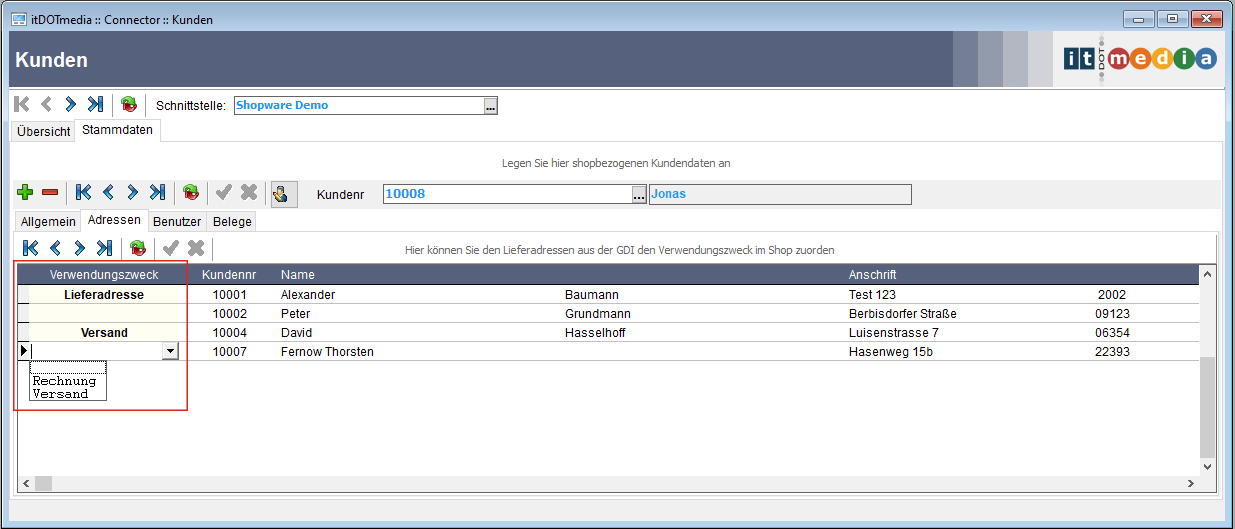Go to next record in customer toolbar
The width and height of the screenshot is (1235, 529).
pos(132,193)
